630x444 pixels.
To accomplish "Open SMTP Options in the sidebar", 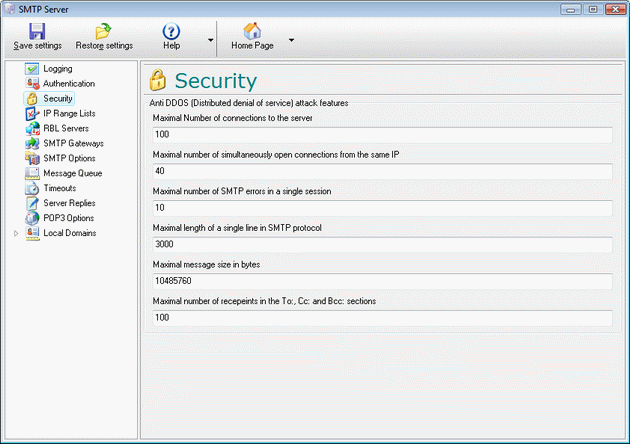I will 69,158.
